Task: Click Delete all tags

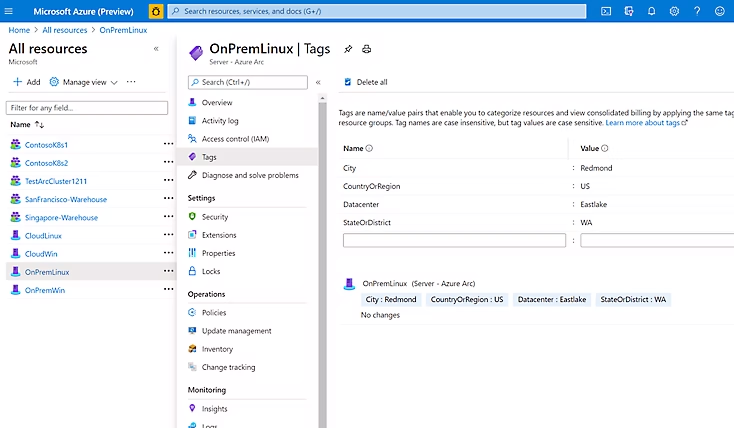Action: click(x=366, y=82)
